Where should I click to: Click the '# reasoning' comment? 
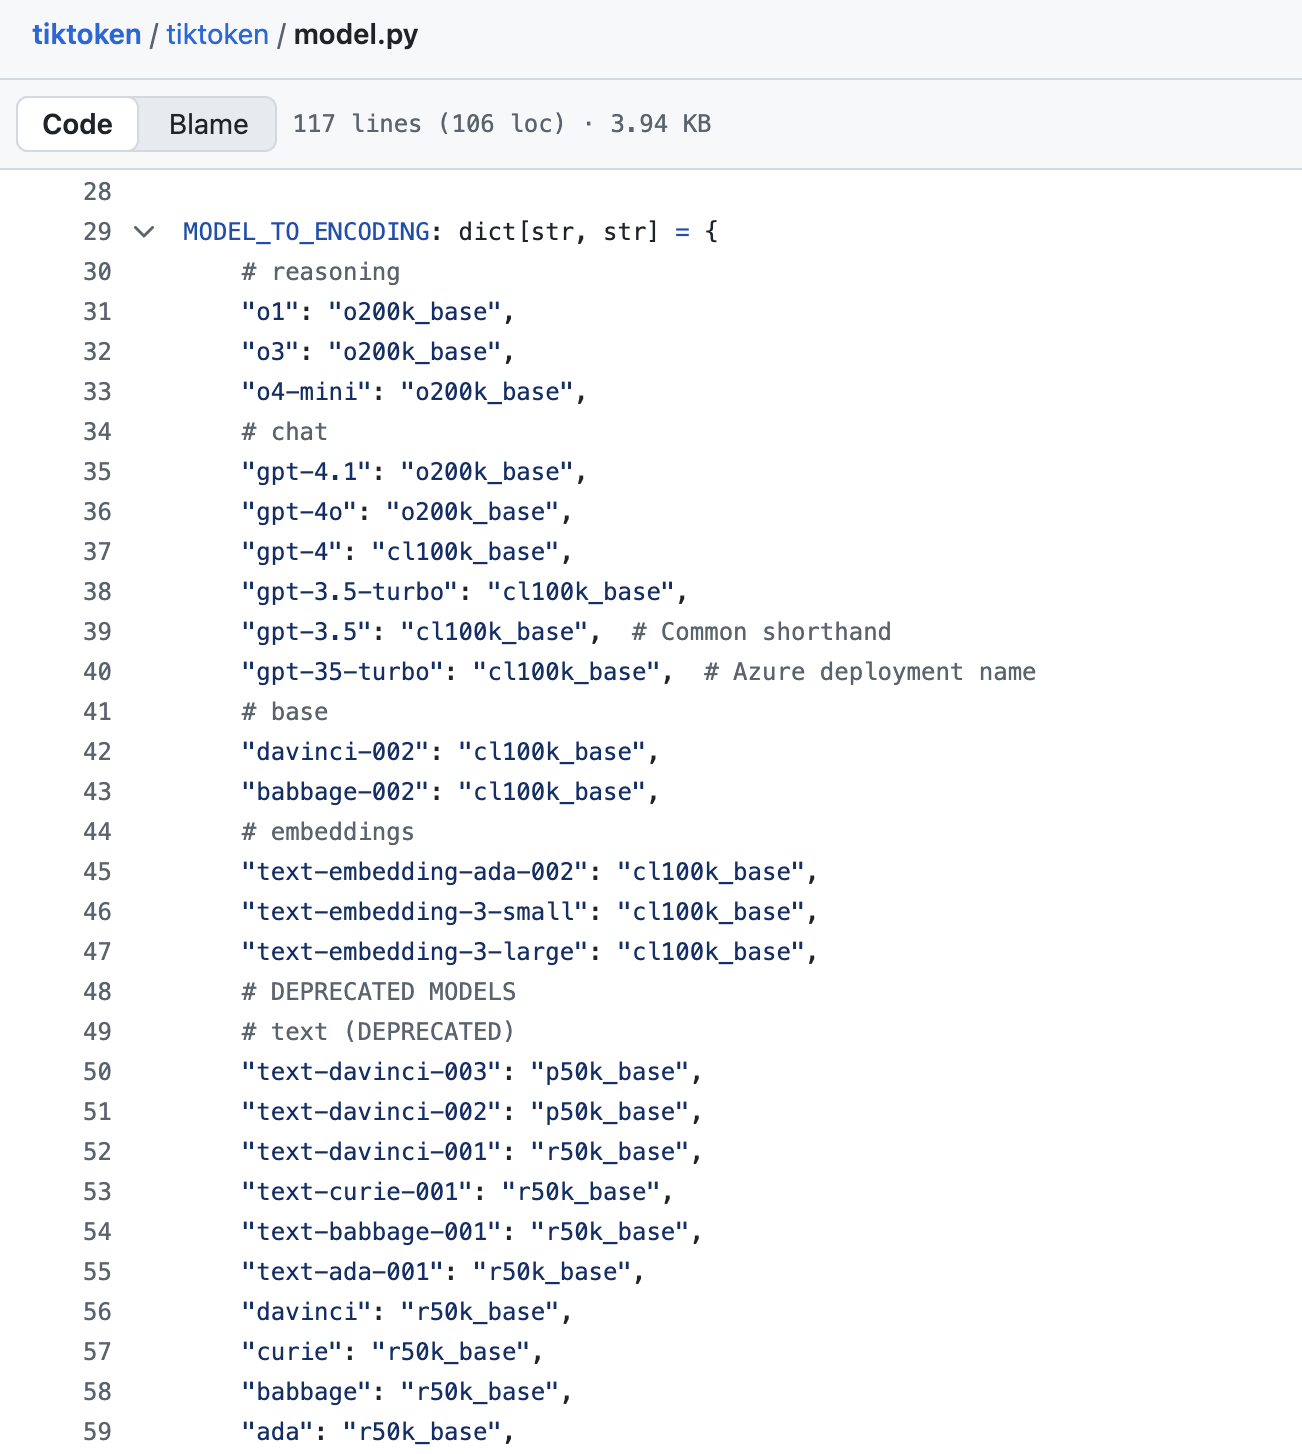point(321,272)
